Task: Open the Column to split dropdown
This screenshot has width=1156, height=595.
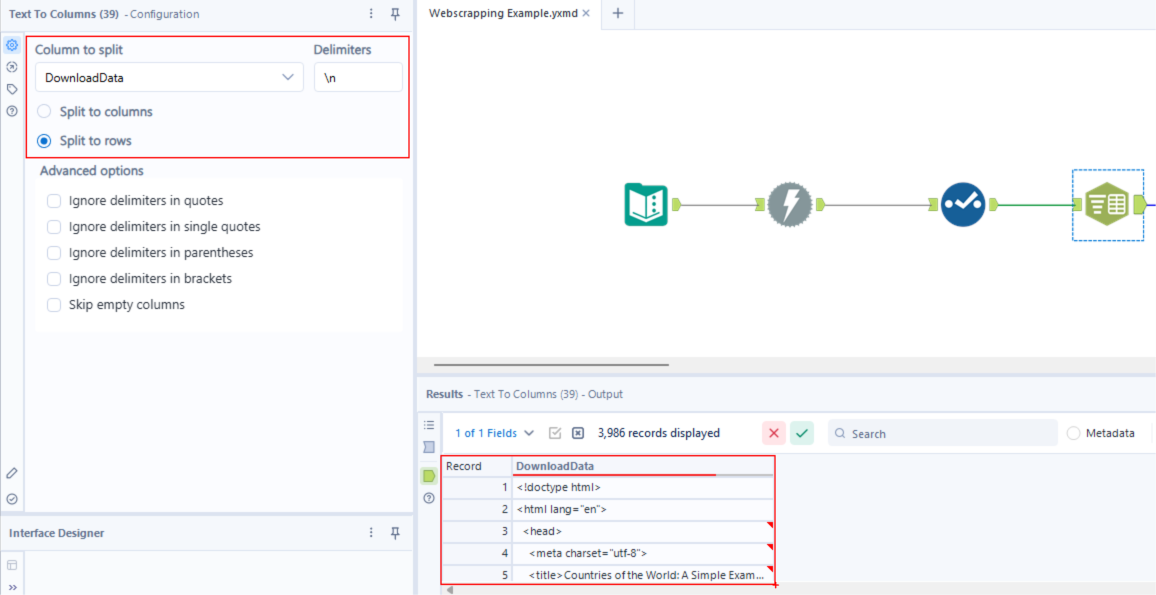Action: point(170,77)
